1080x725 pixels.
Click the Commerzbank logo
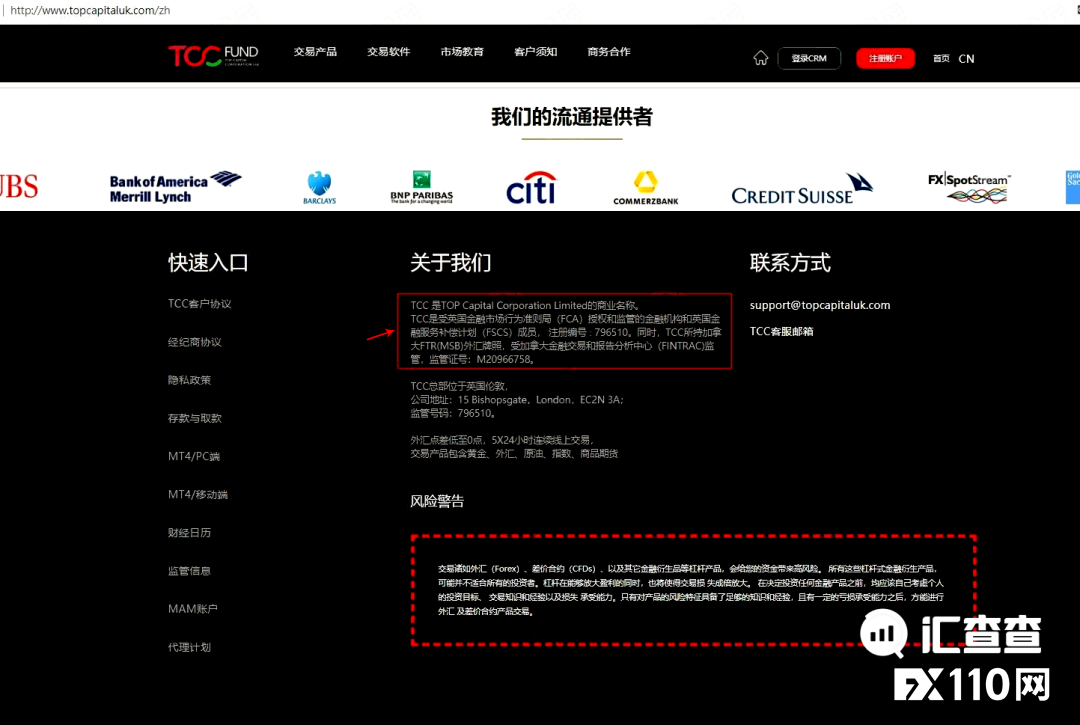pyautogui.click(x=645, y=187)
